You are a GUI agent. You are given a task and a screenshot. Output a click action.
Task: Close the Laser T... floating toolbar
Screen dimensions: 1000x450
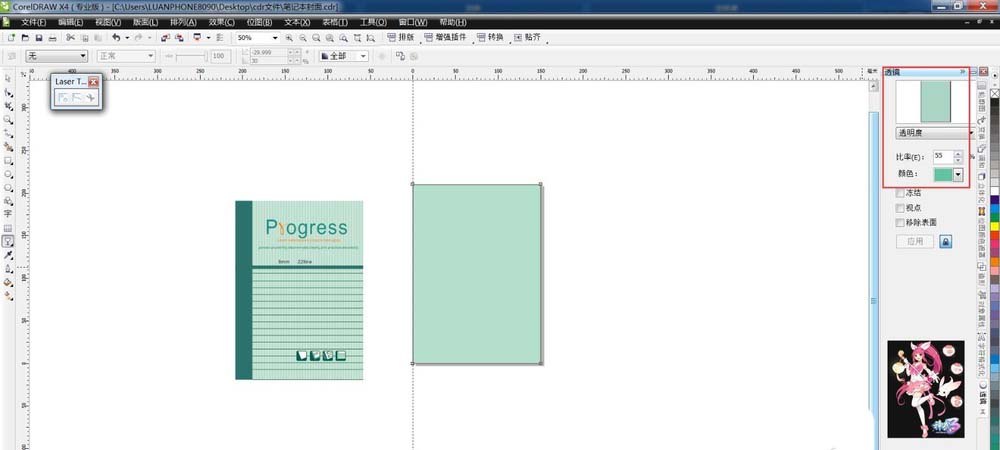pos(93,82)
